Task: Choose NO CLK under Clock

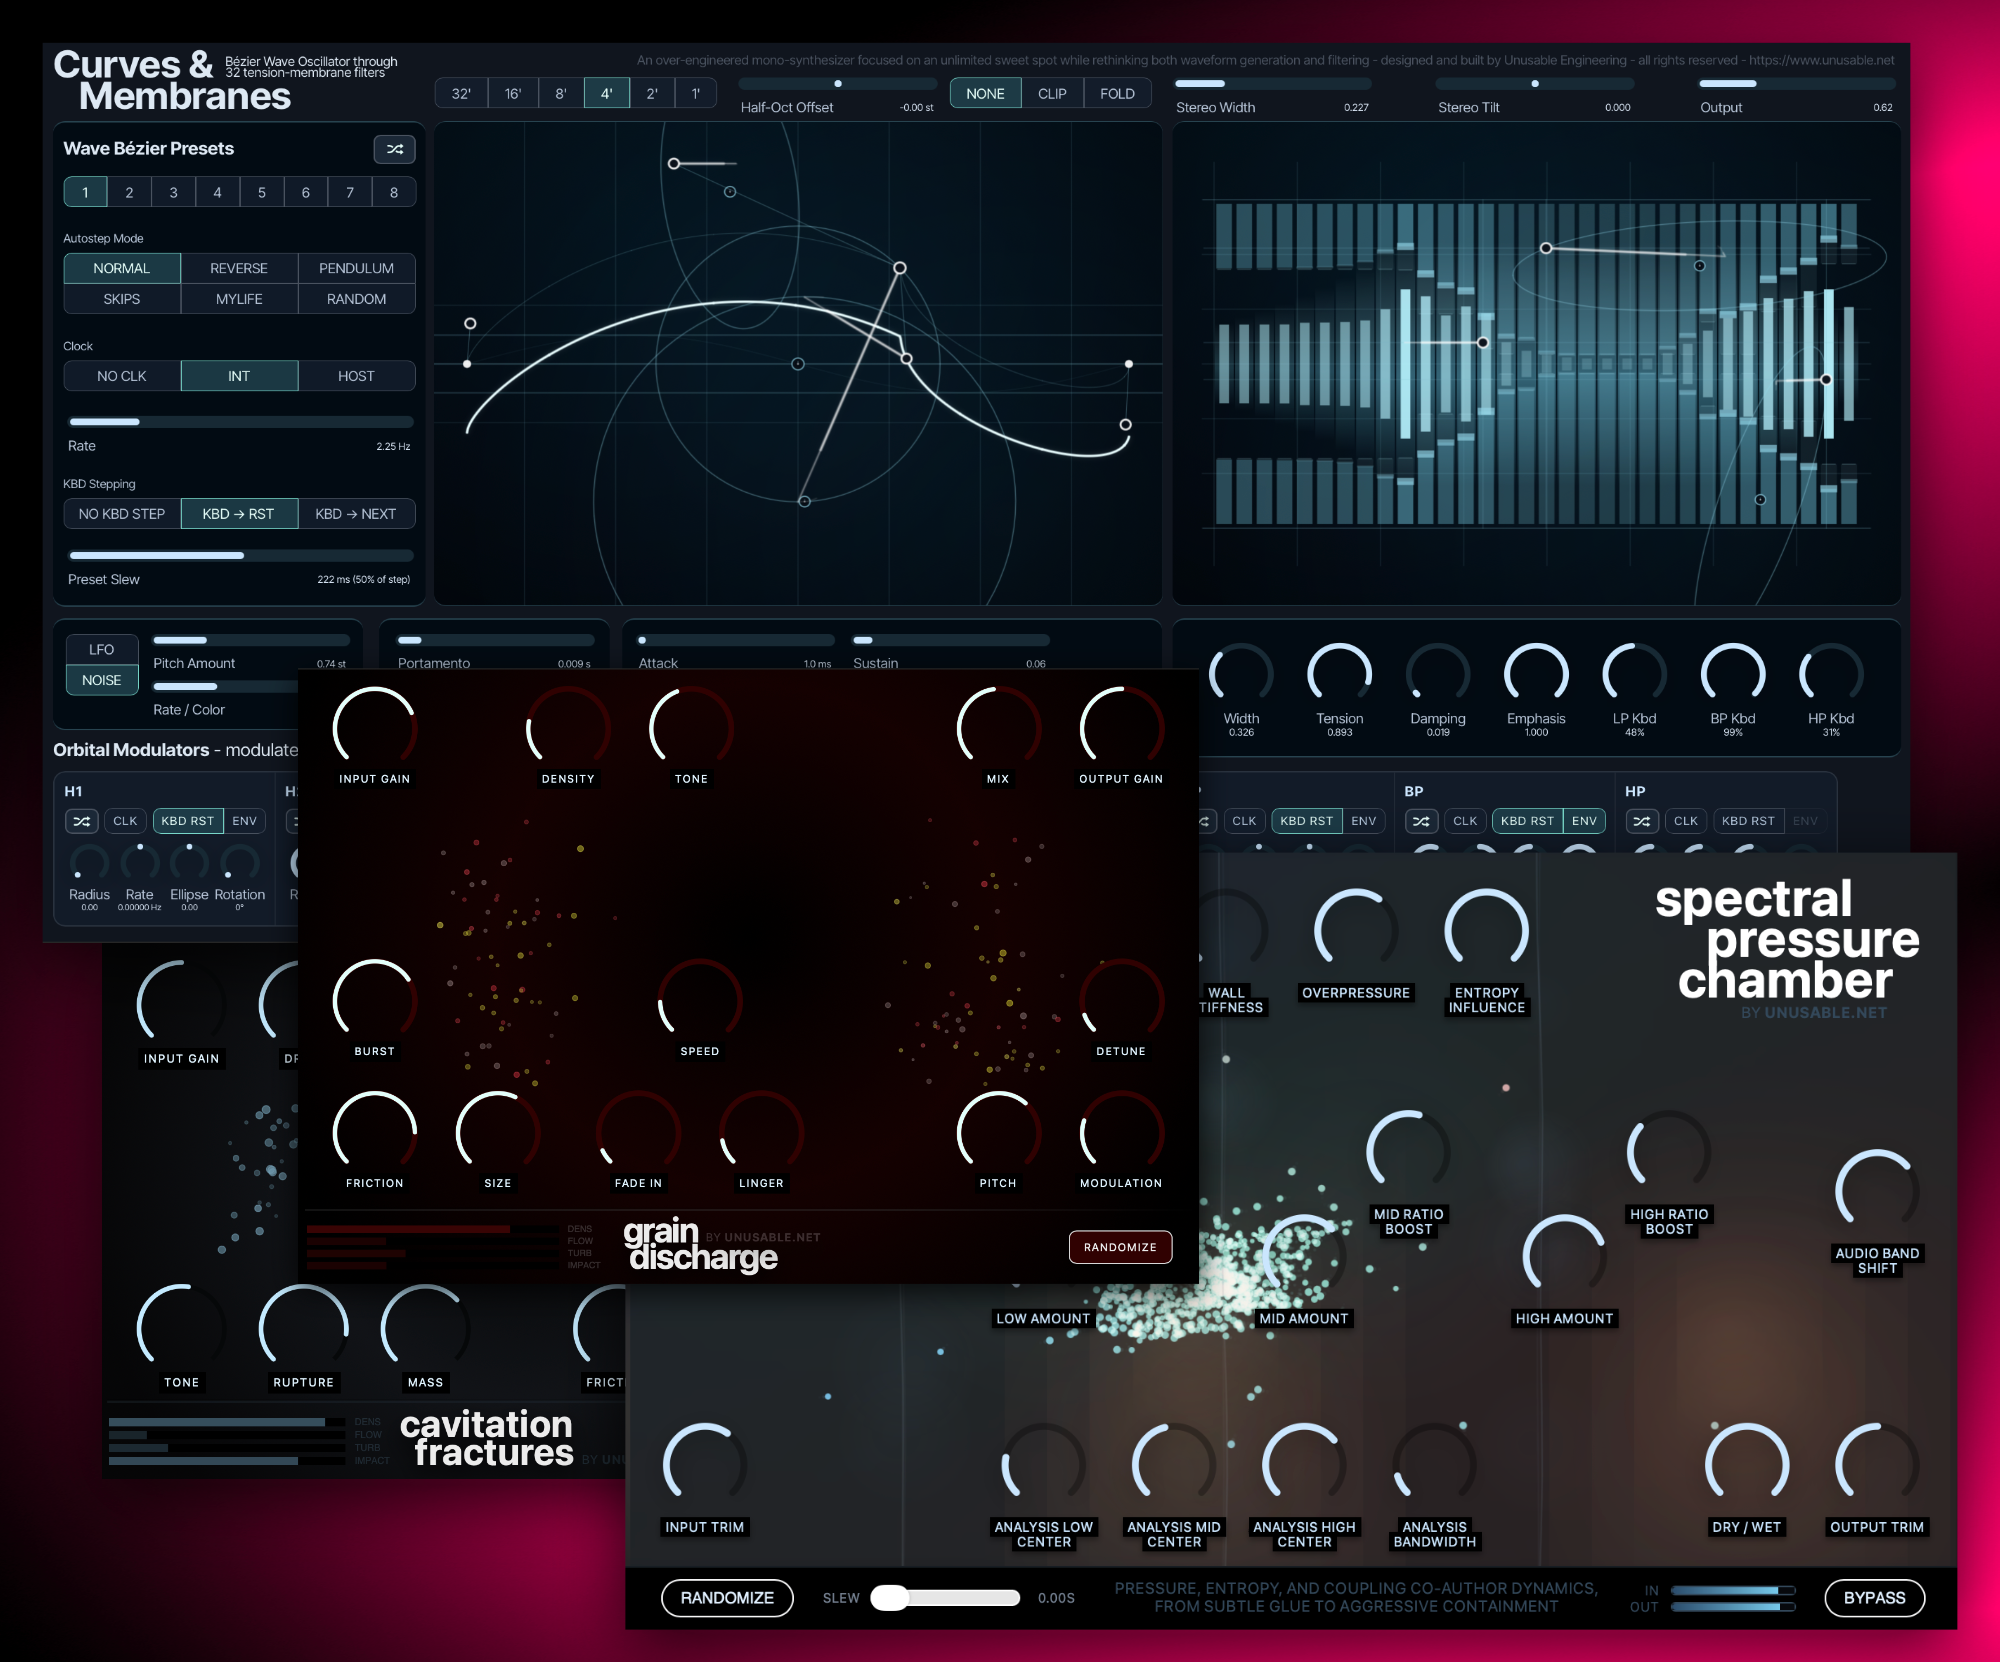Action: click(122, 376)
